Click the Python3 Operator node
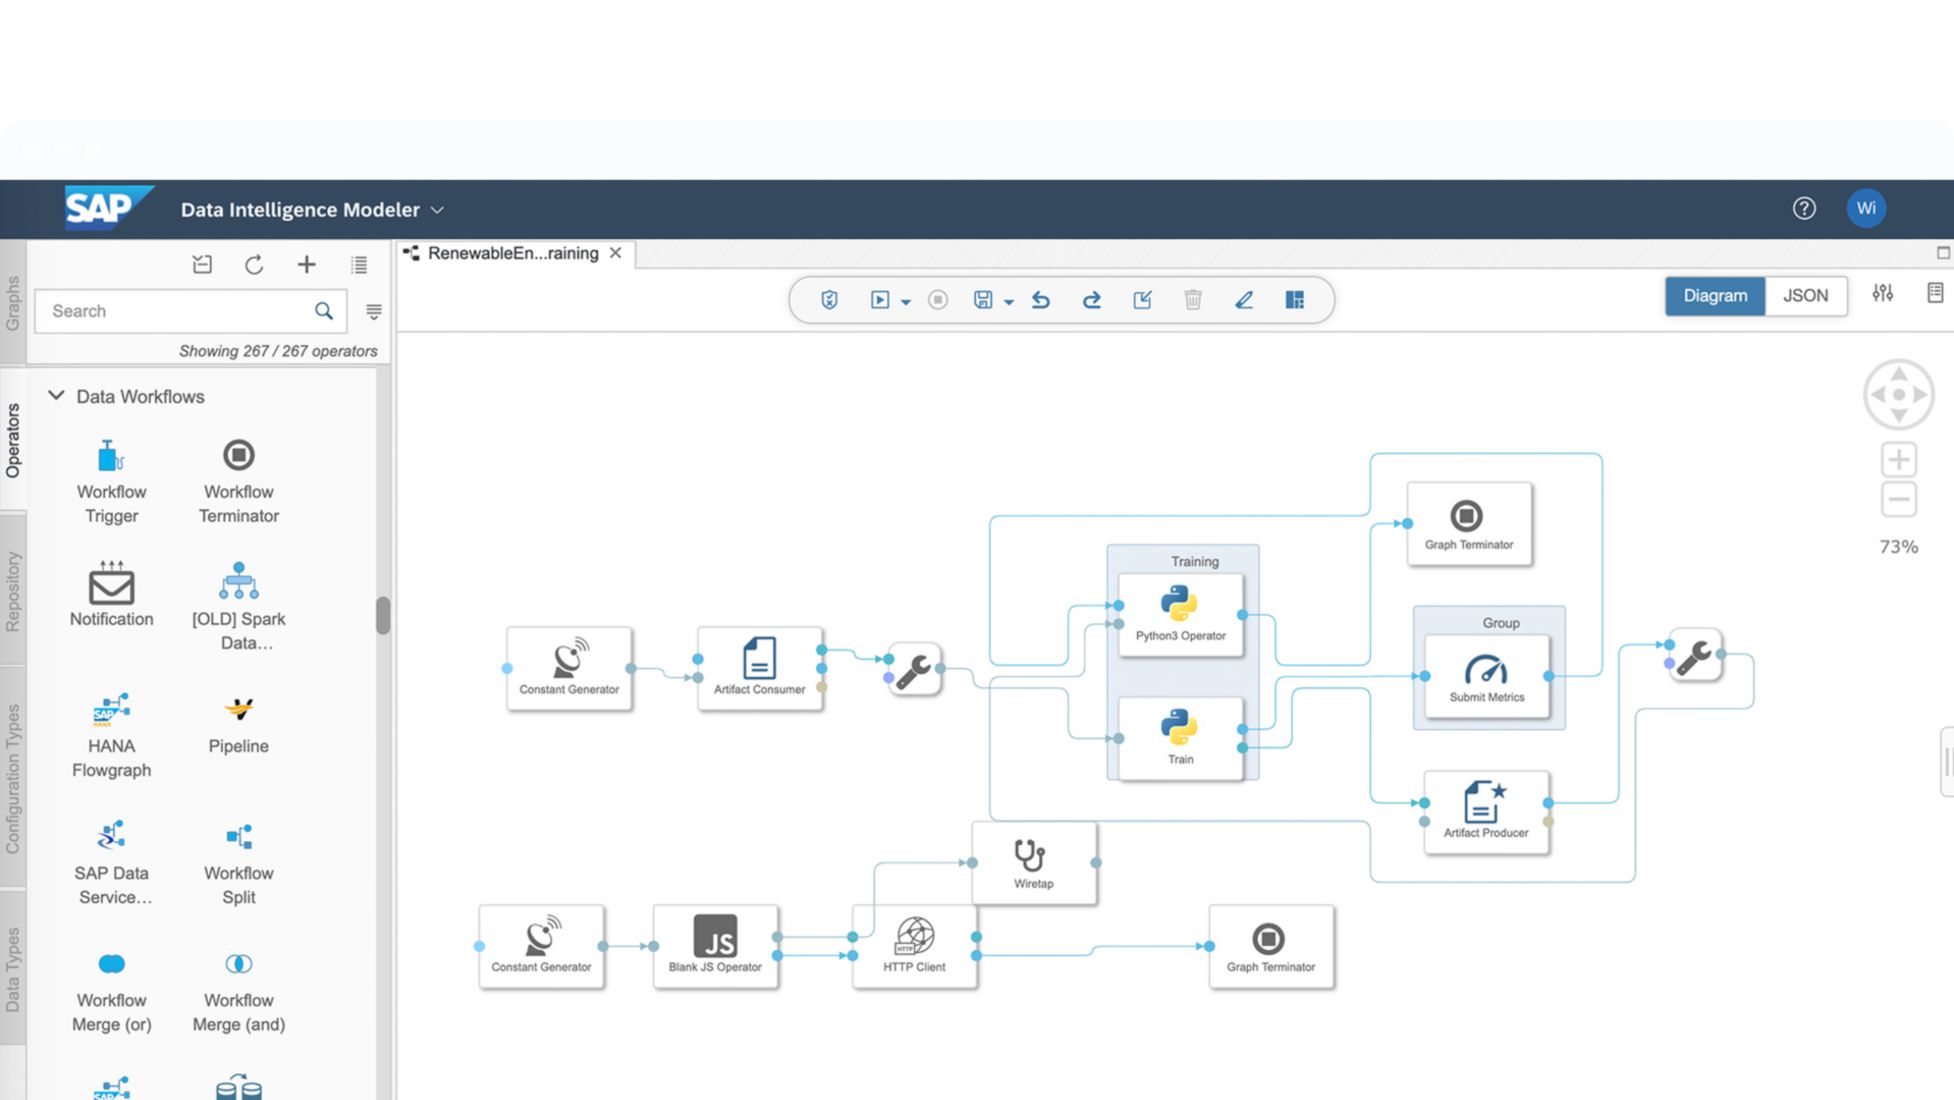This screenshot has width=1954, height=1100. tap(1180, 614)
